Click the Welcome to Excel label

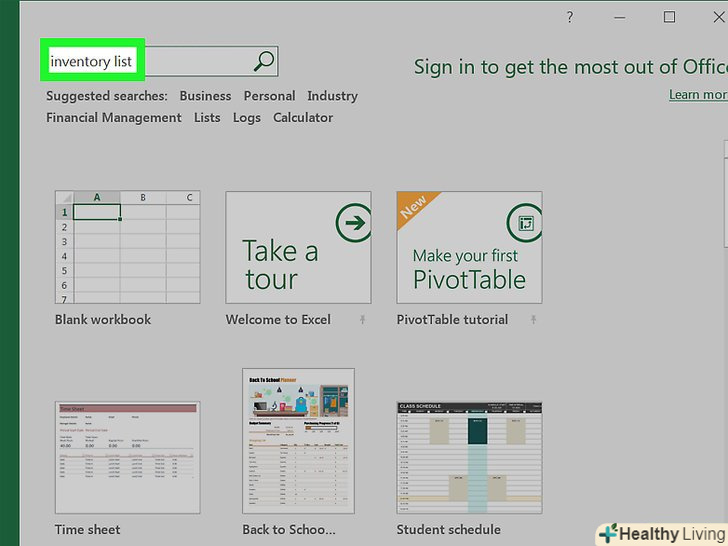tap(278, 320)
